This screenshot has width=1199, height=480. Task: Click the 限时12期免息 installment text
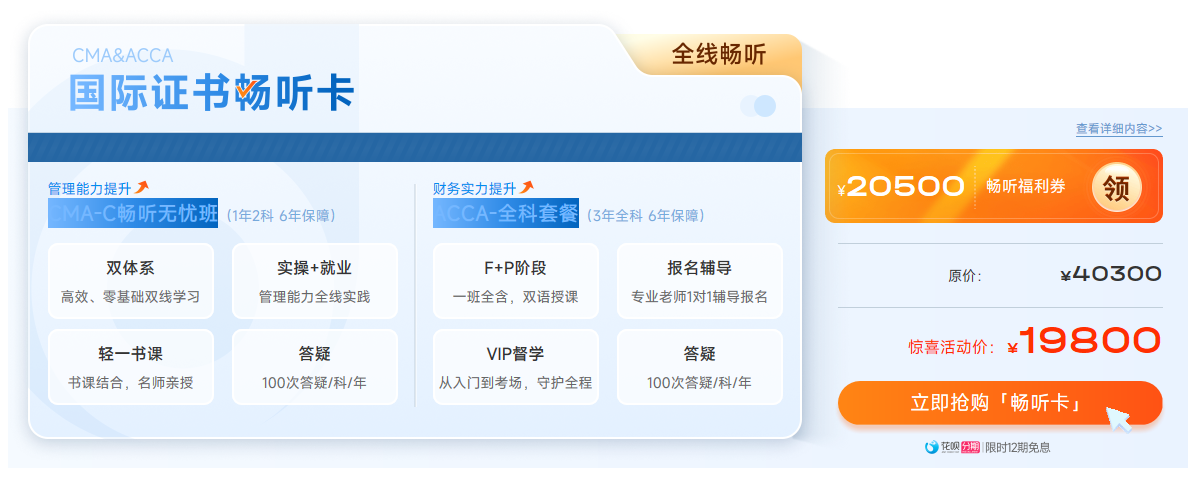pos(1017,448)
